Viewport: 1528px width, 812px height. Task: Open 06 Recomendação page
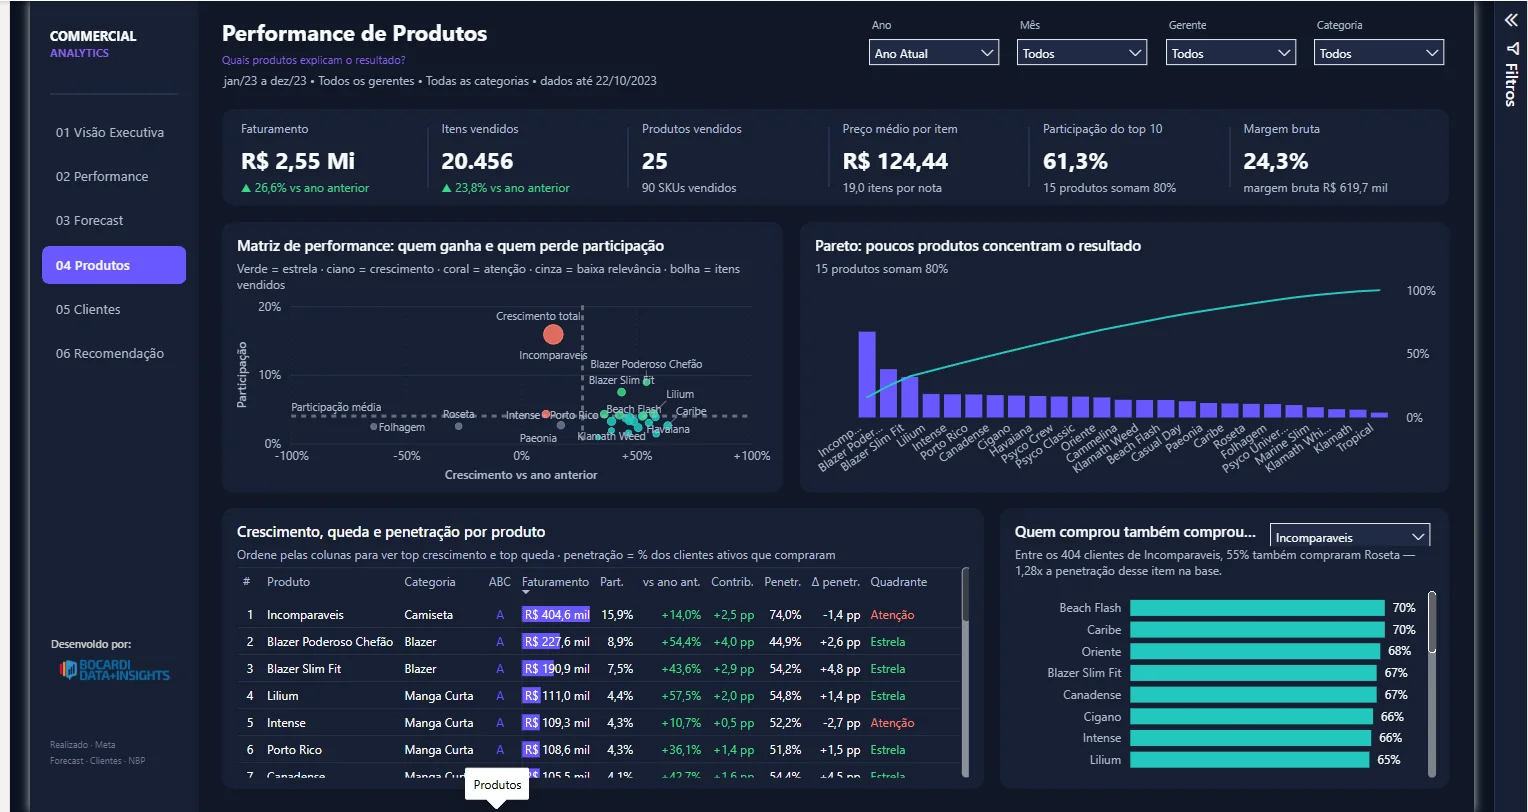point(114,353)
